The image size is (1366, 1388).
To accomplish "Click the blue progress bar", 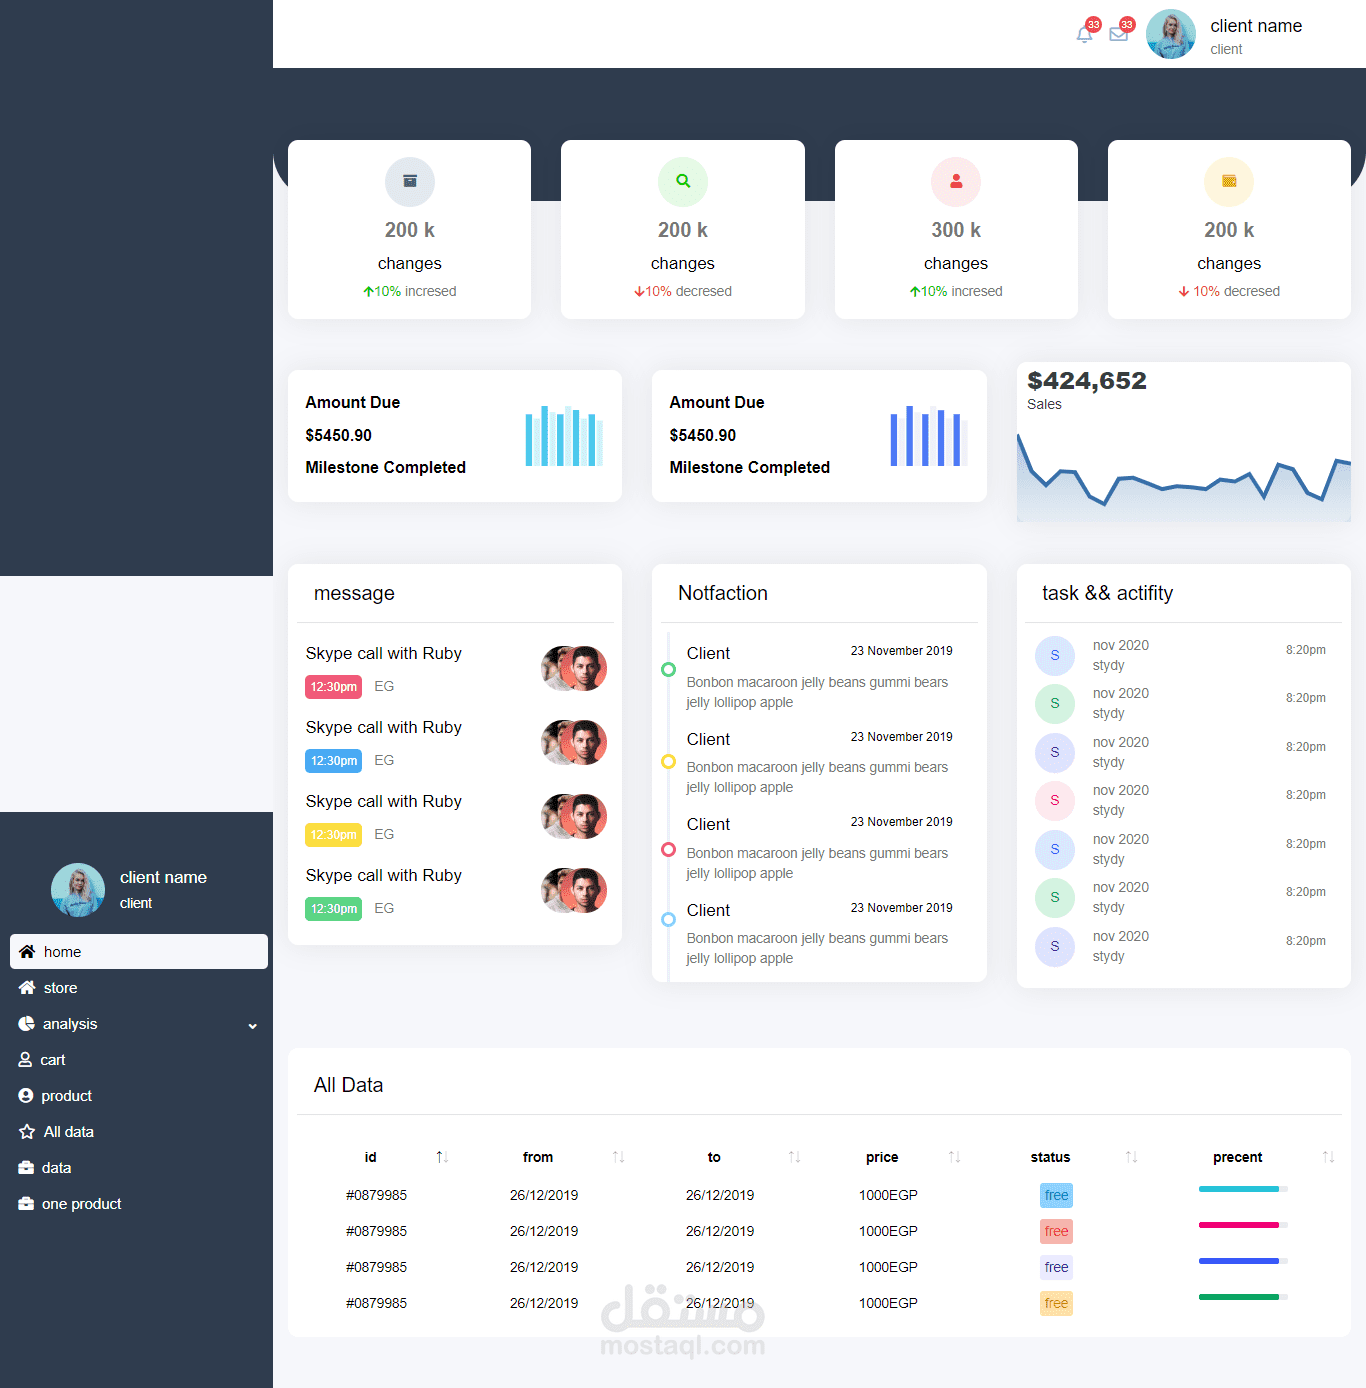I will tap(1243, 1261).
